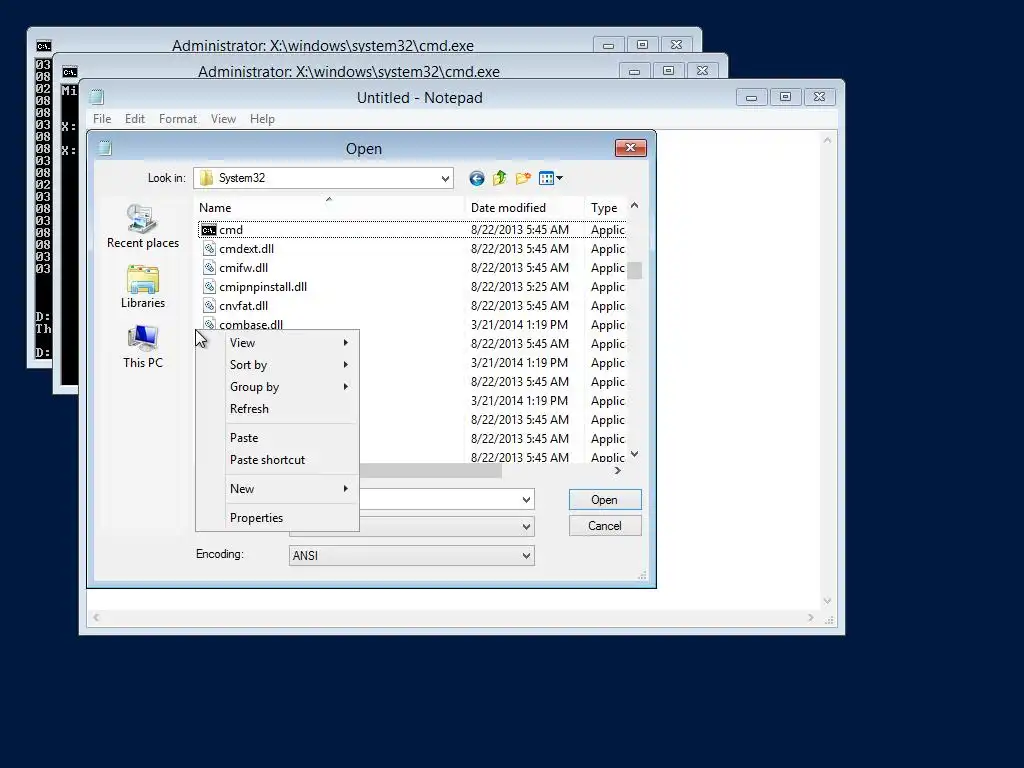Sort files by Date modified column header
The height and width of the screenshot is (768, 1024).
(523, 208)
